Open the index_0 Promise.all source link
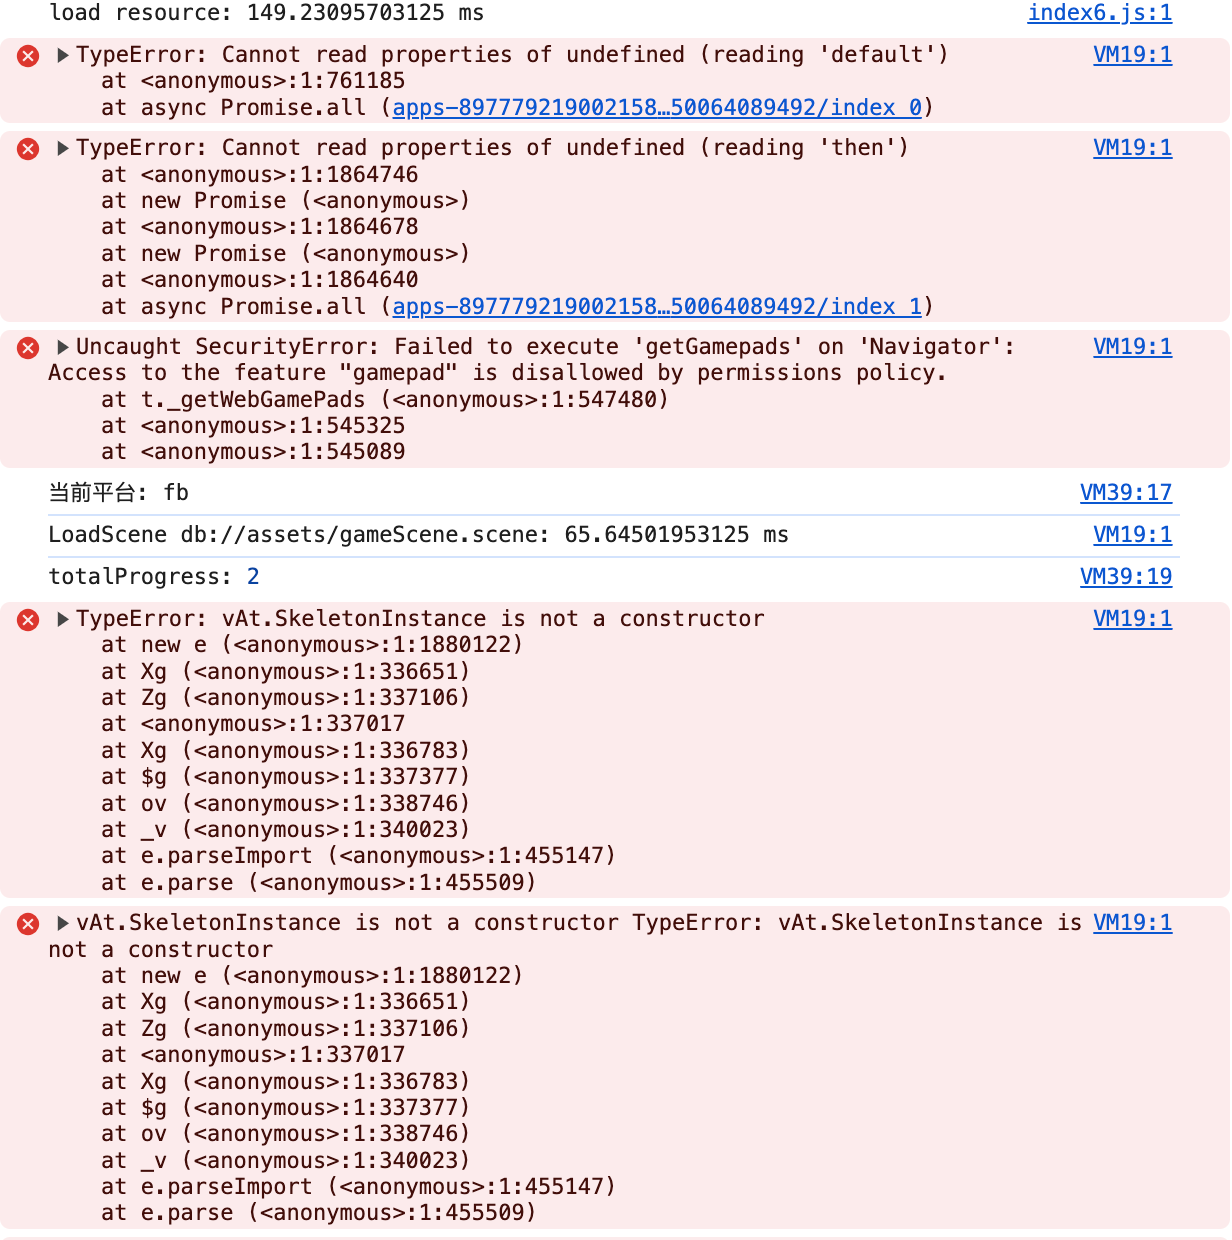Image resolution: width=1232 pixels, height=1240 pixels. [x=657, y=108]
